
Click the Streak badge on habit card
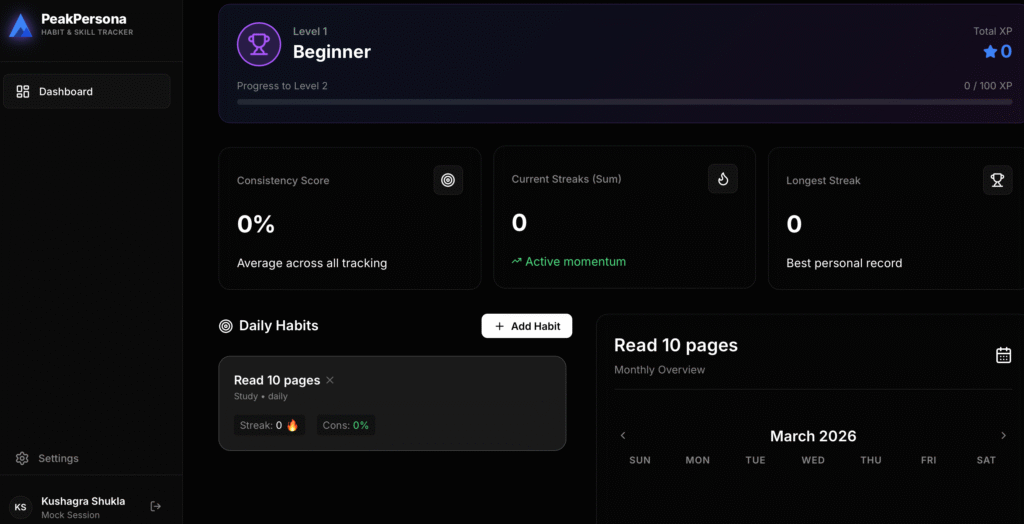[x=270, y=425]
